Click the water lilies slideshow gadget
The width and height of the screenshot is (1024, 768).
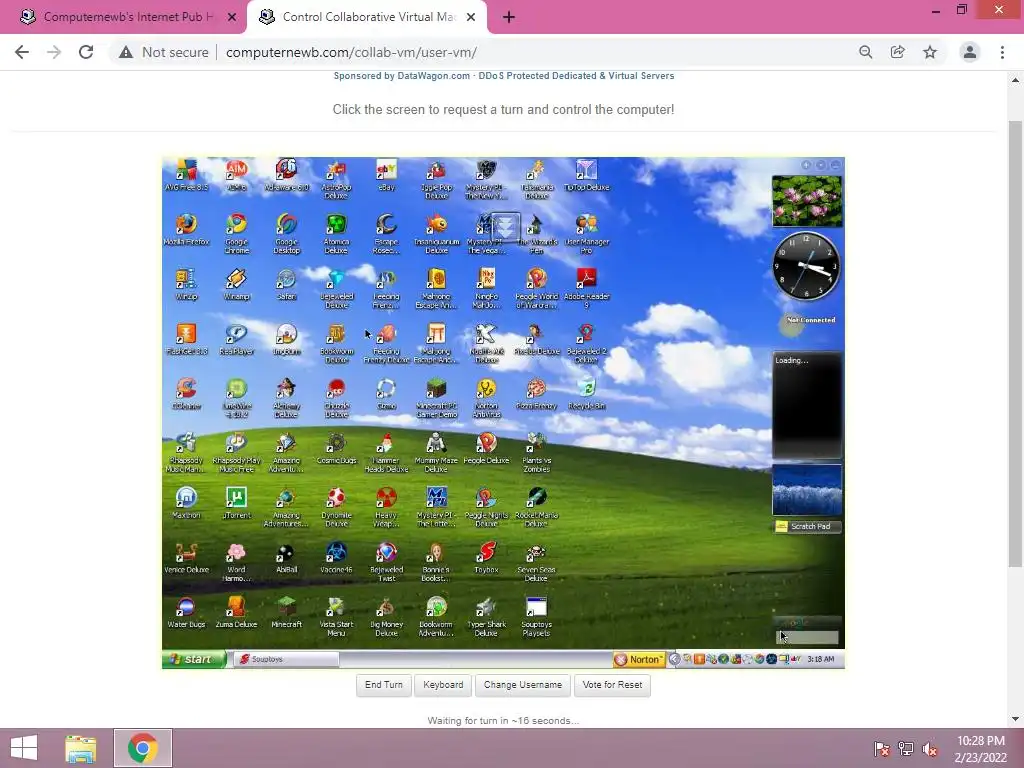click(x=807, y=201)
